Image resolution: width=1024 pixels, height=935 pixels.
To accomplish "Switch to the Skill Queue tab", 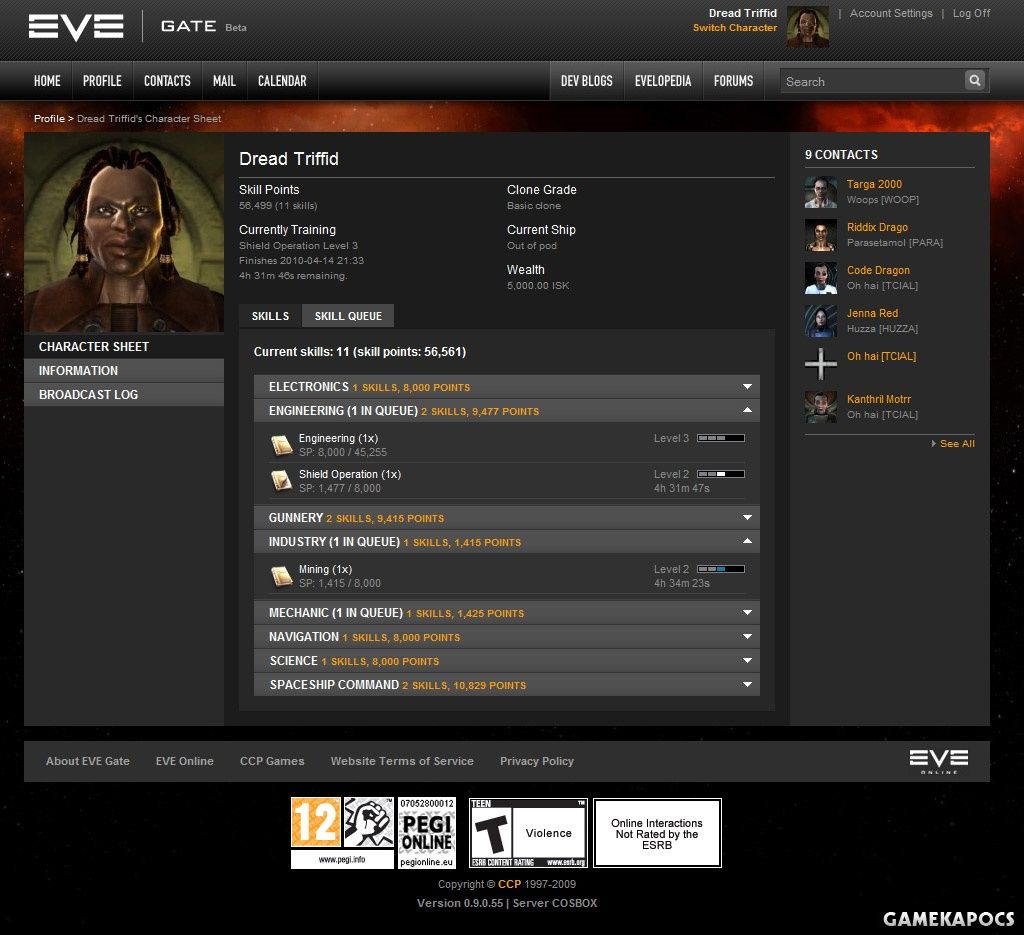I will point(348,316).
